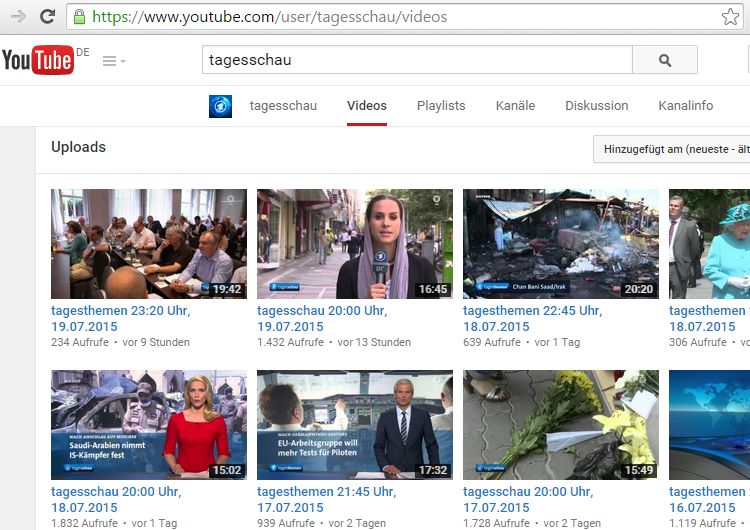Open the Kanäle tab
Screen dimensions: 750x530
(515, 106)
